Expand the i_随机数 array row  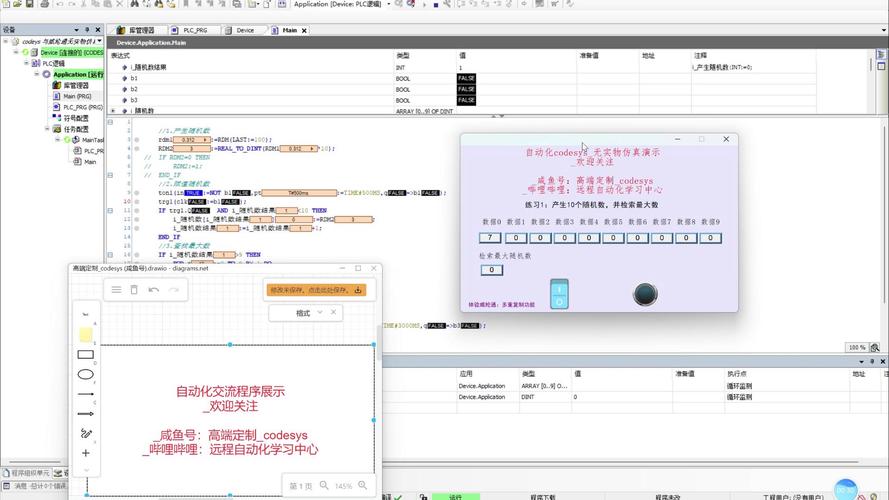point(113,111)
